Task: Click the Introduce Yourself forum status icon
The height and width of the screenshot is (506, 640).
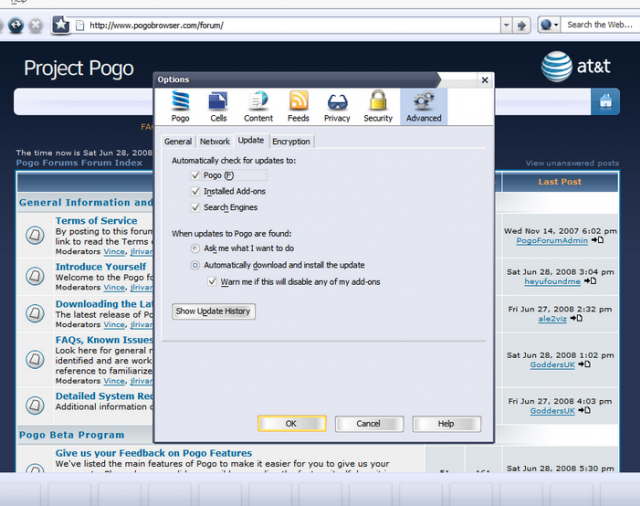Action: point(35,276)
